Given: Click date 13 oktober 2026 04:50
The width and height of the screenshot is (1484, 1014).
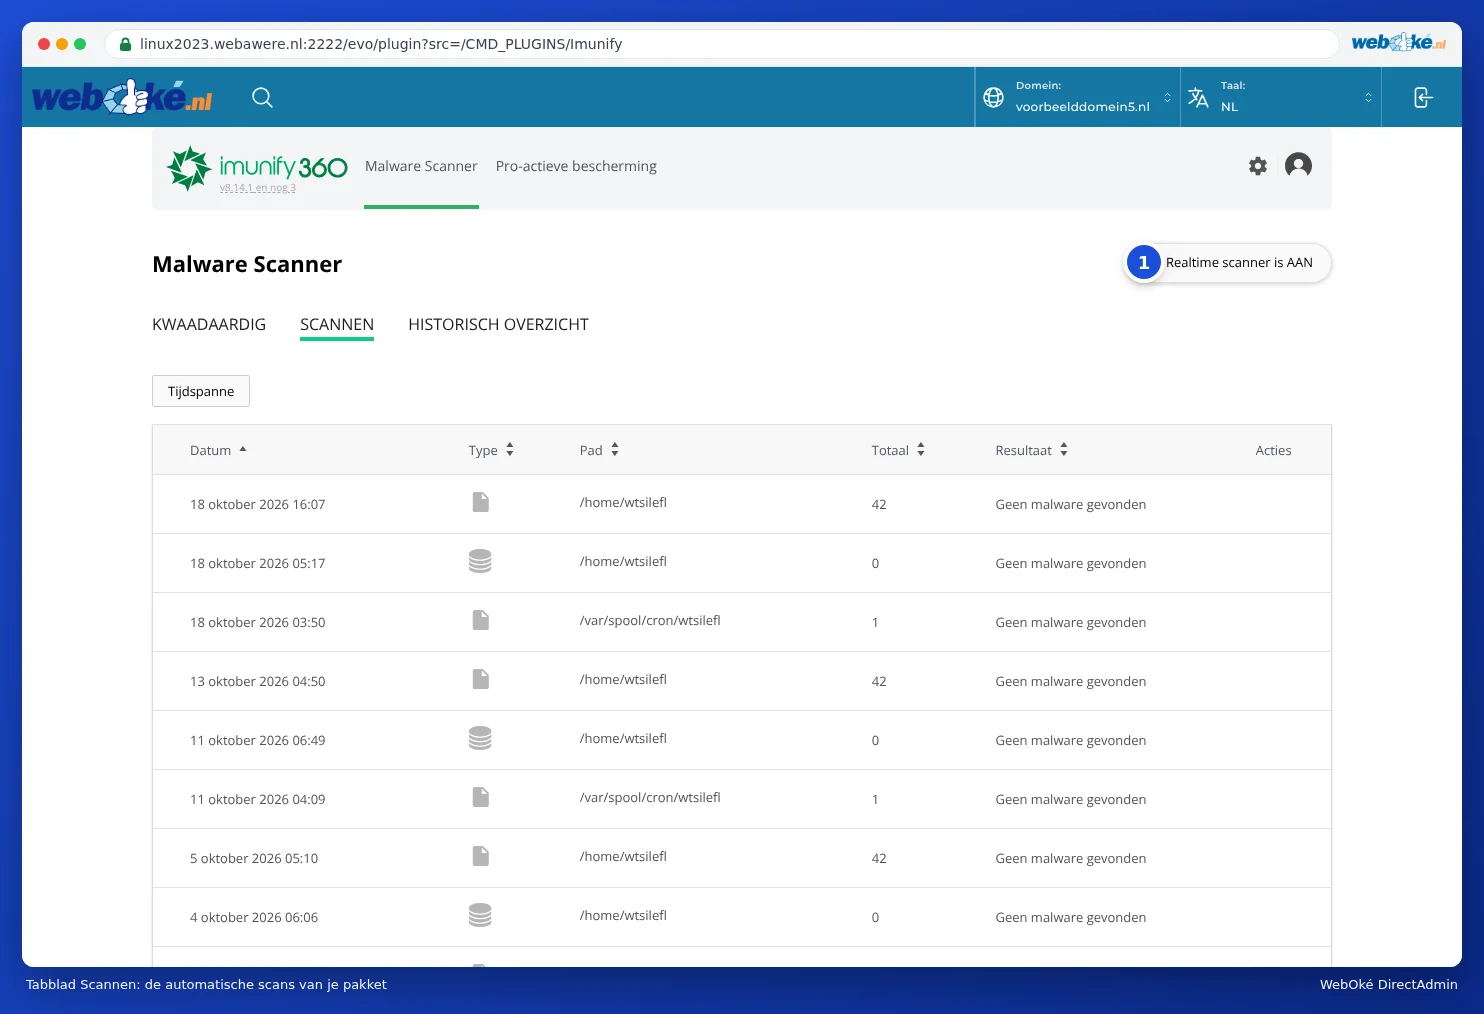Looking at the screenshot, I should [257, 681].
